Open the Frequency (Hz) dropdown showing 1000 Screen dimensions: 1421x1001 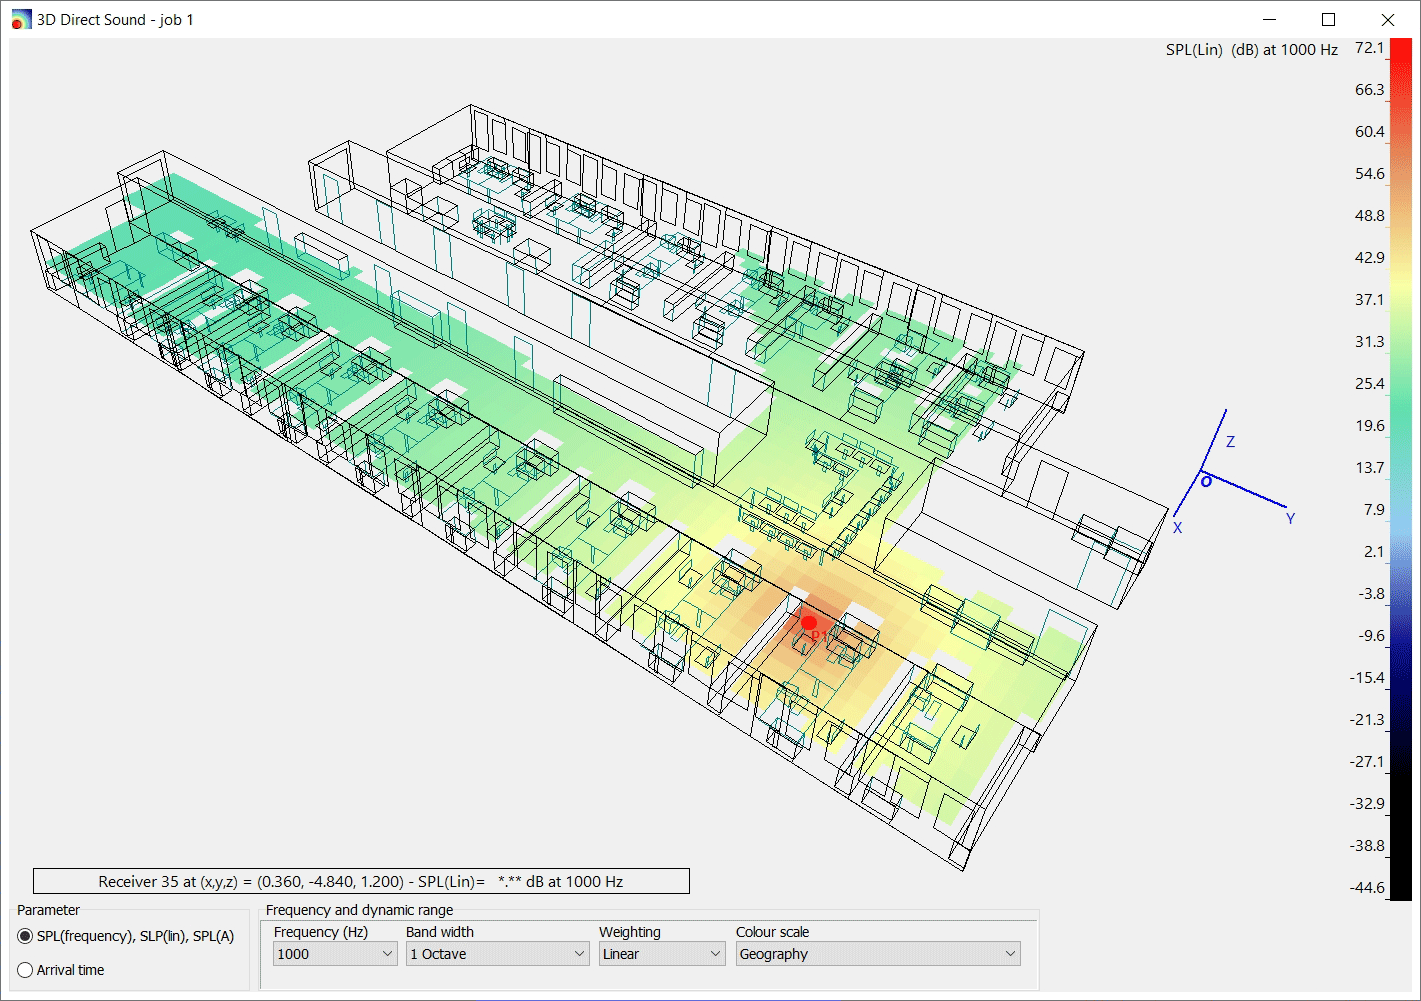tap(334, 954)
